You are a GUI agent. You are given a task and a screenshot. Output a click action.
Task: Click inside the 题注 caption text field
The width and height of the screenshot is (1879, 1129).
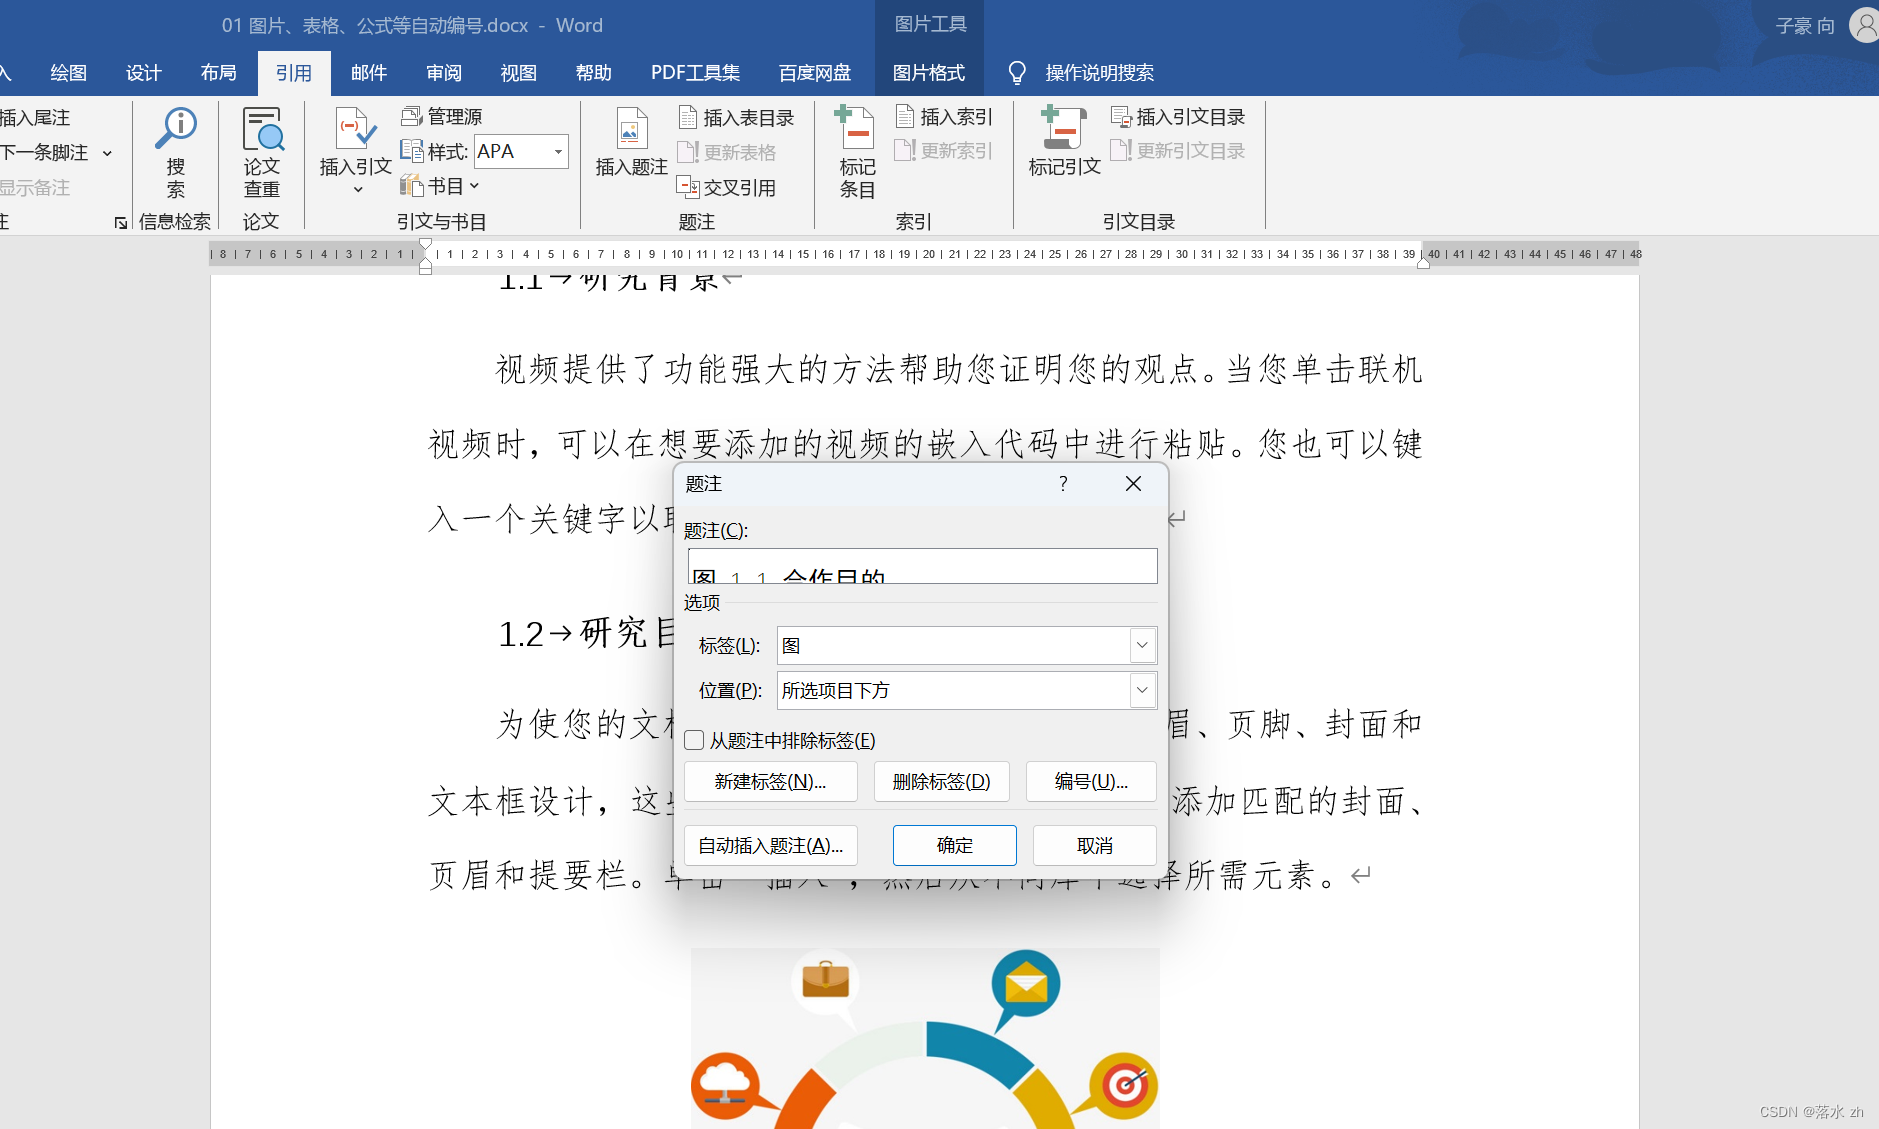(x=923, y=566)
